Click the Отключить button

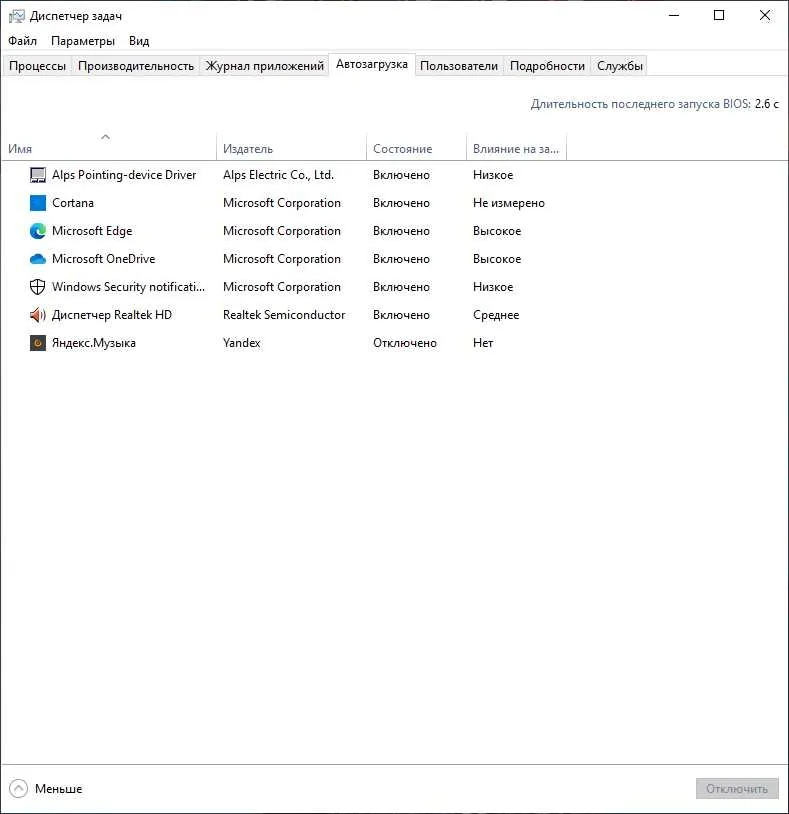[x=737, y=789]
